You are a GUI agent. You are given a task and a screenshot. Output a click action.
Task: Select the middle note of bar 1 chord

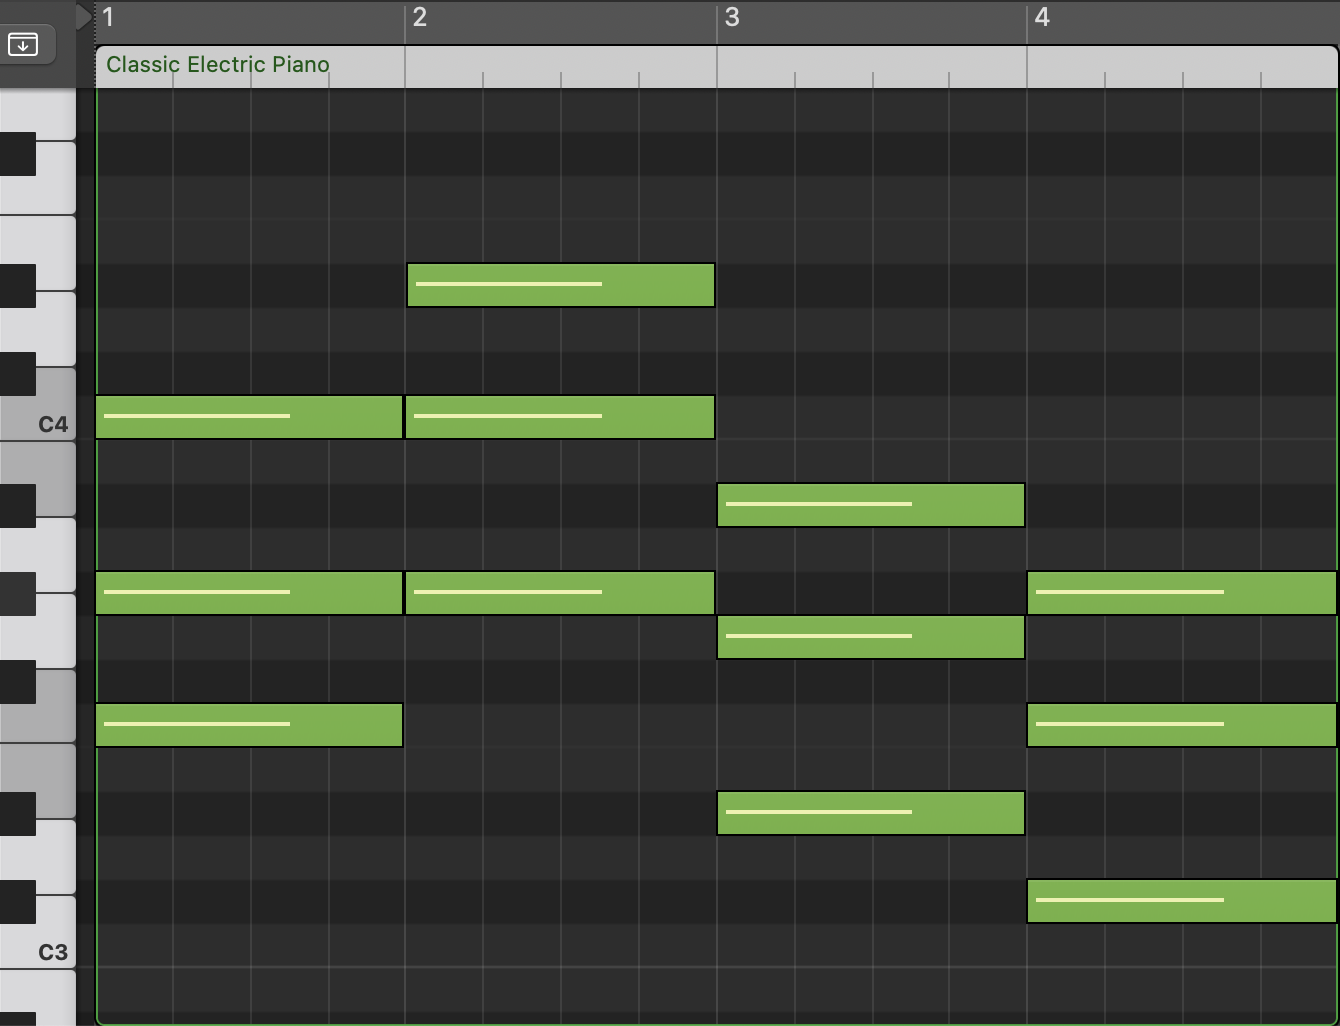(x=249, y=593)
